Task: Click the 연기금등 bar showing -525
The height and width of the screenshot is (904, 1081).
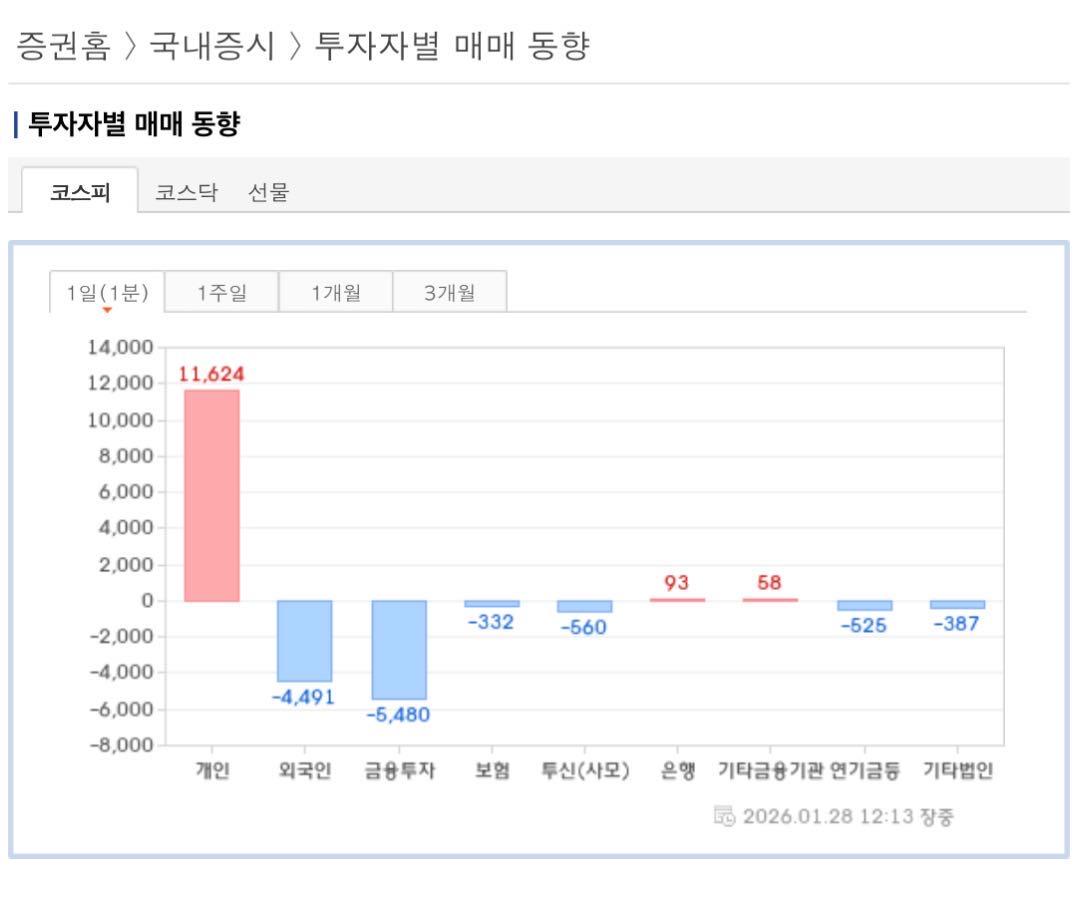Action: tap(864, 605)
